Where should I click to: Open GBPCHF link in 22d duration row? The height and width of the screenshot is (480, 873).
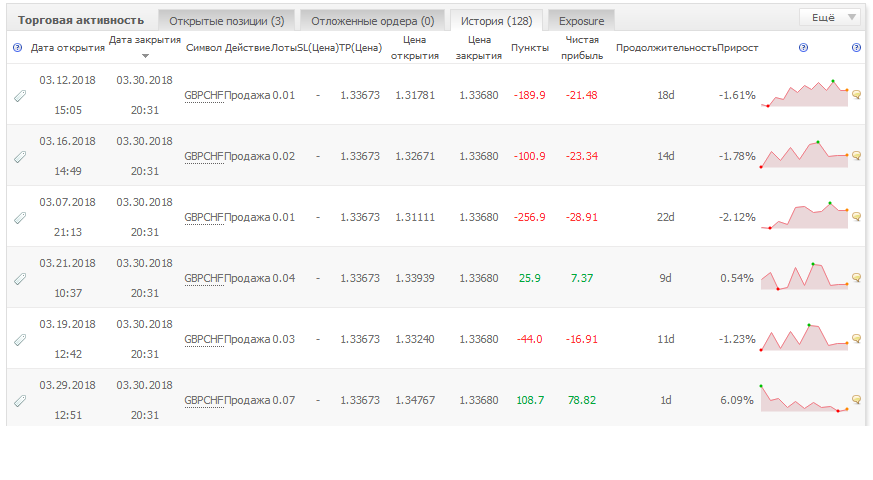[x=204, y=218]
